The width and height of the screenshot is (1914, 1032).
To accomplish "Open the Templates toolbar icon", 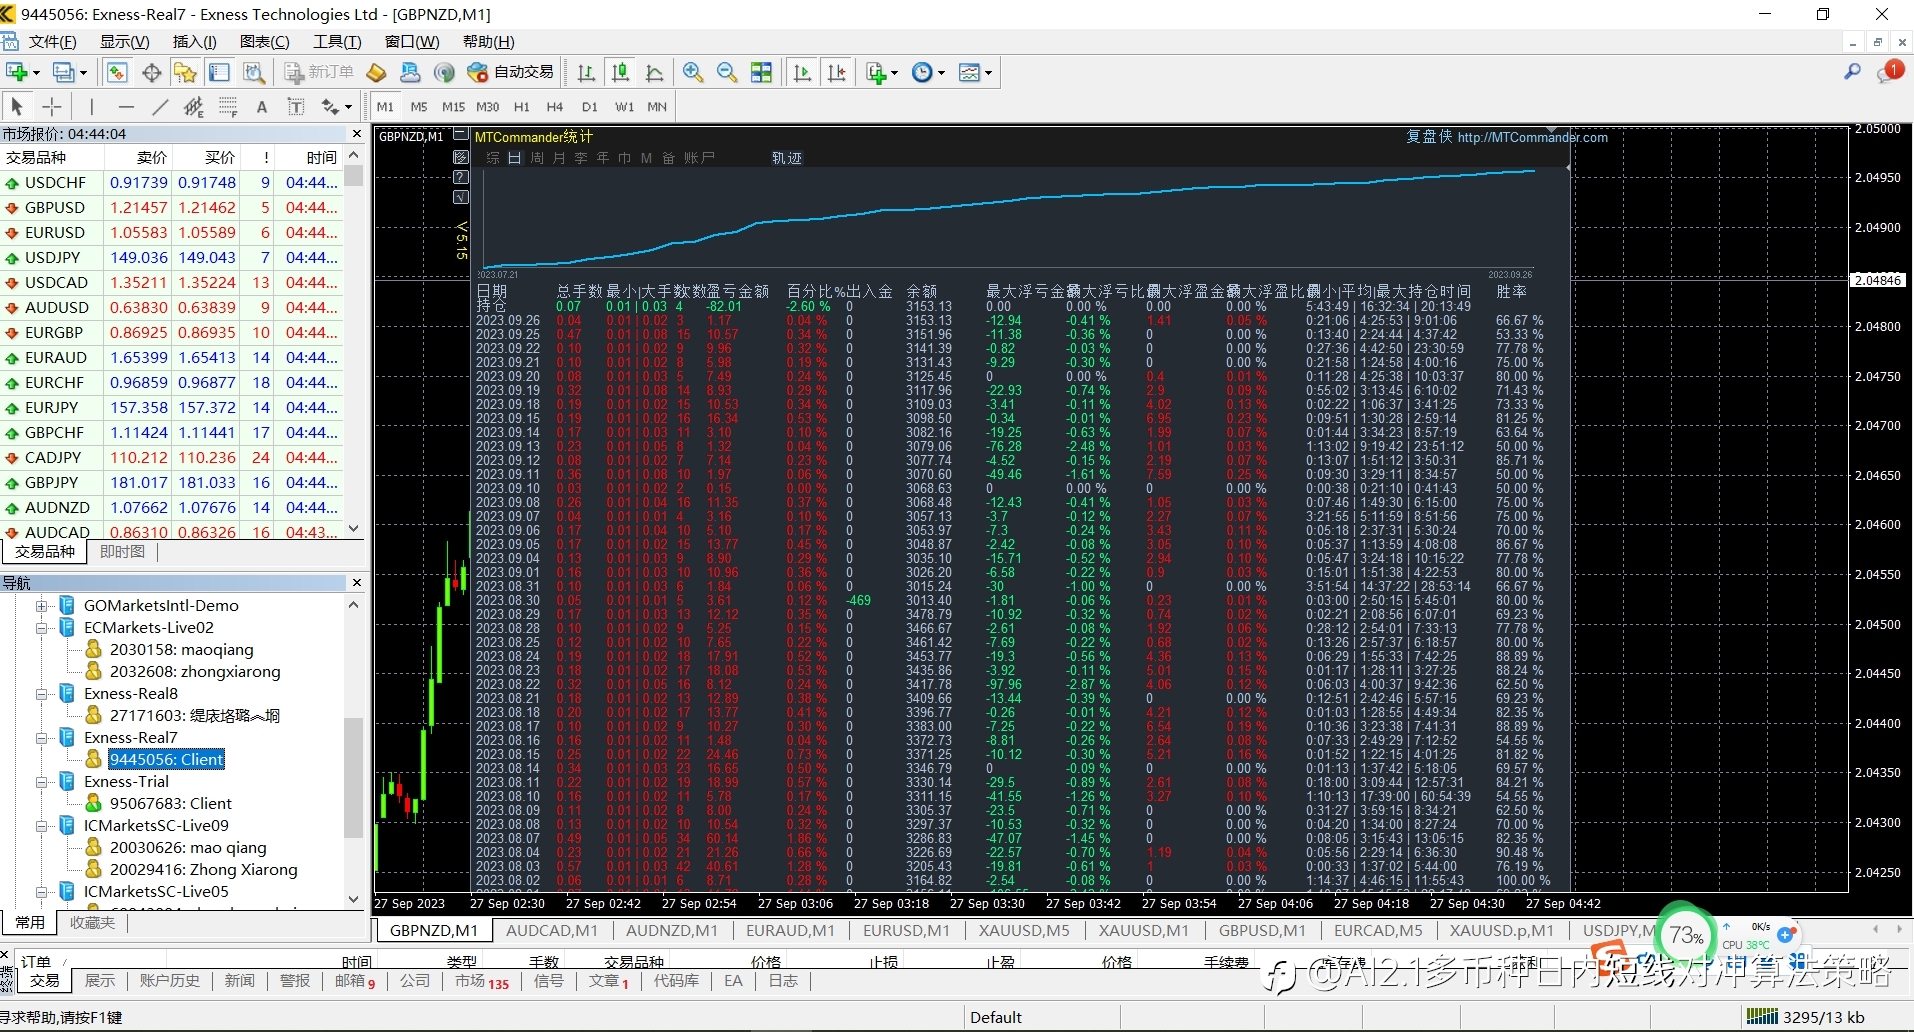I will [x=968, y=72].
